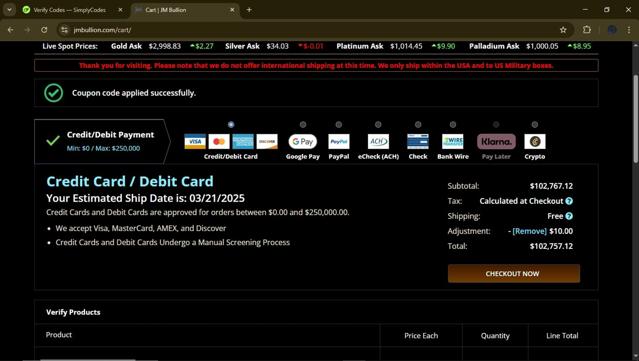Viewport: 639px width, 361px height.
Task: Select the Google Pay radio button
Action: (x=303, y=124)
